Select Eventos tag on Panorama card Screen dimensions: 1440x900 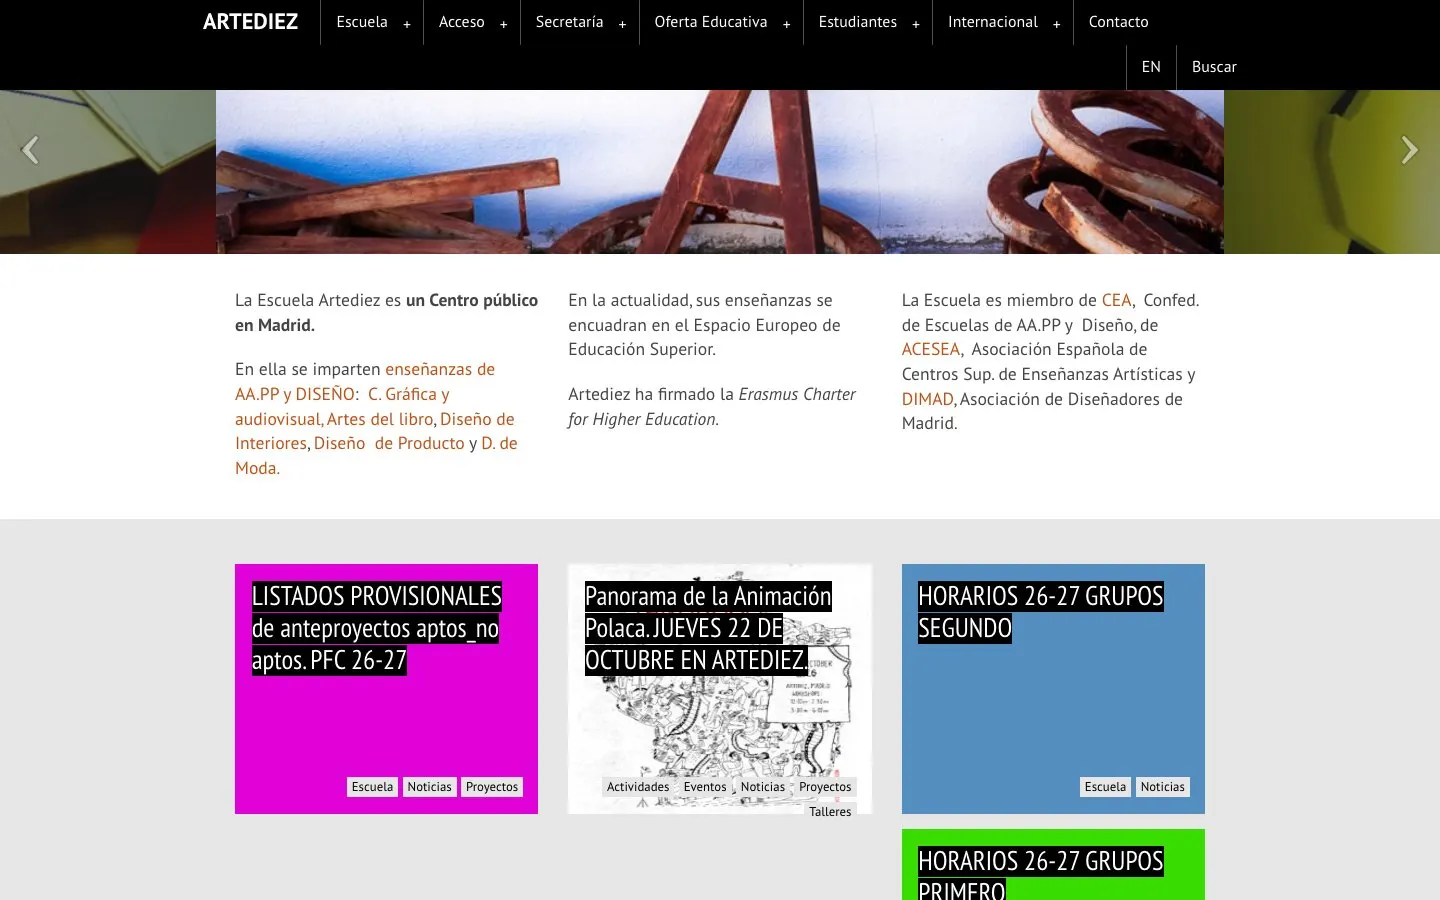click(705, 787)
